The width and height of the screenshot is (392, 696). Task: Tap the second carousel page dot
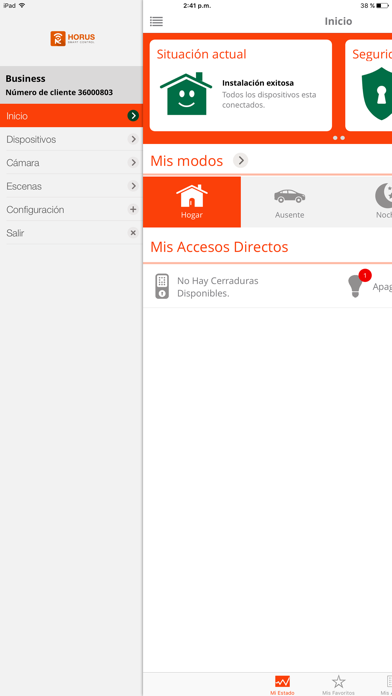[x=342, y=138]
